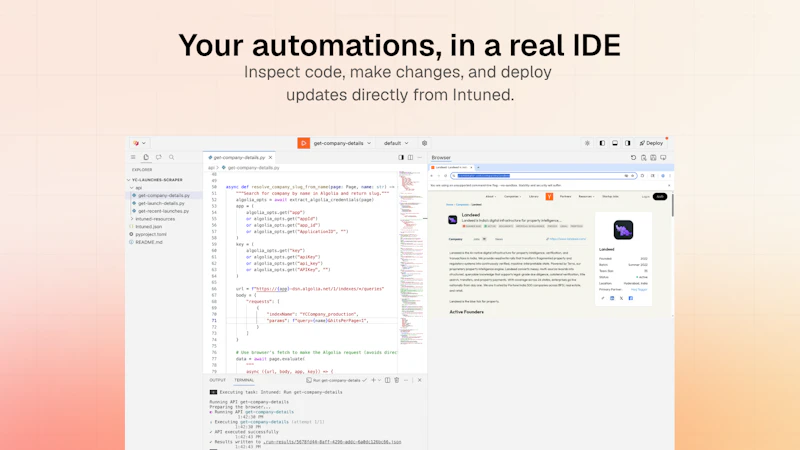800x450 pixels.
Task: Open a new embedded browser tab
Action: click(478, 167)
